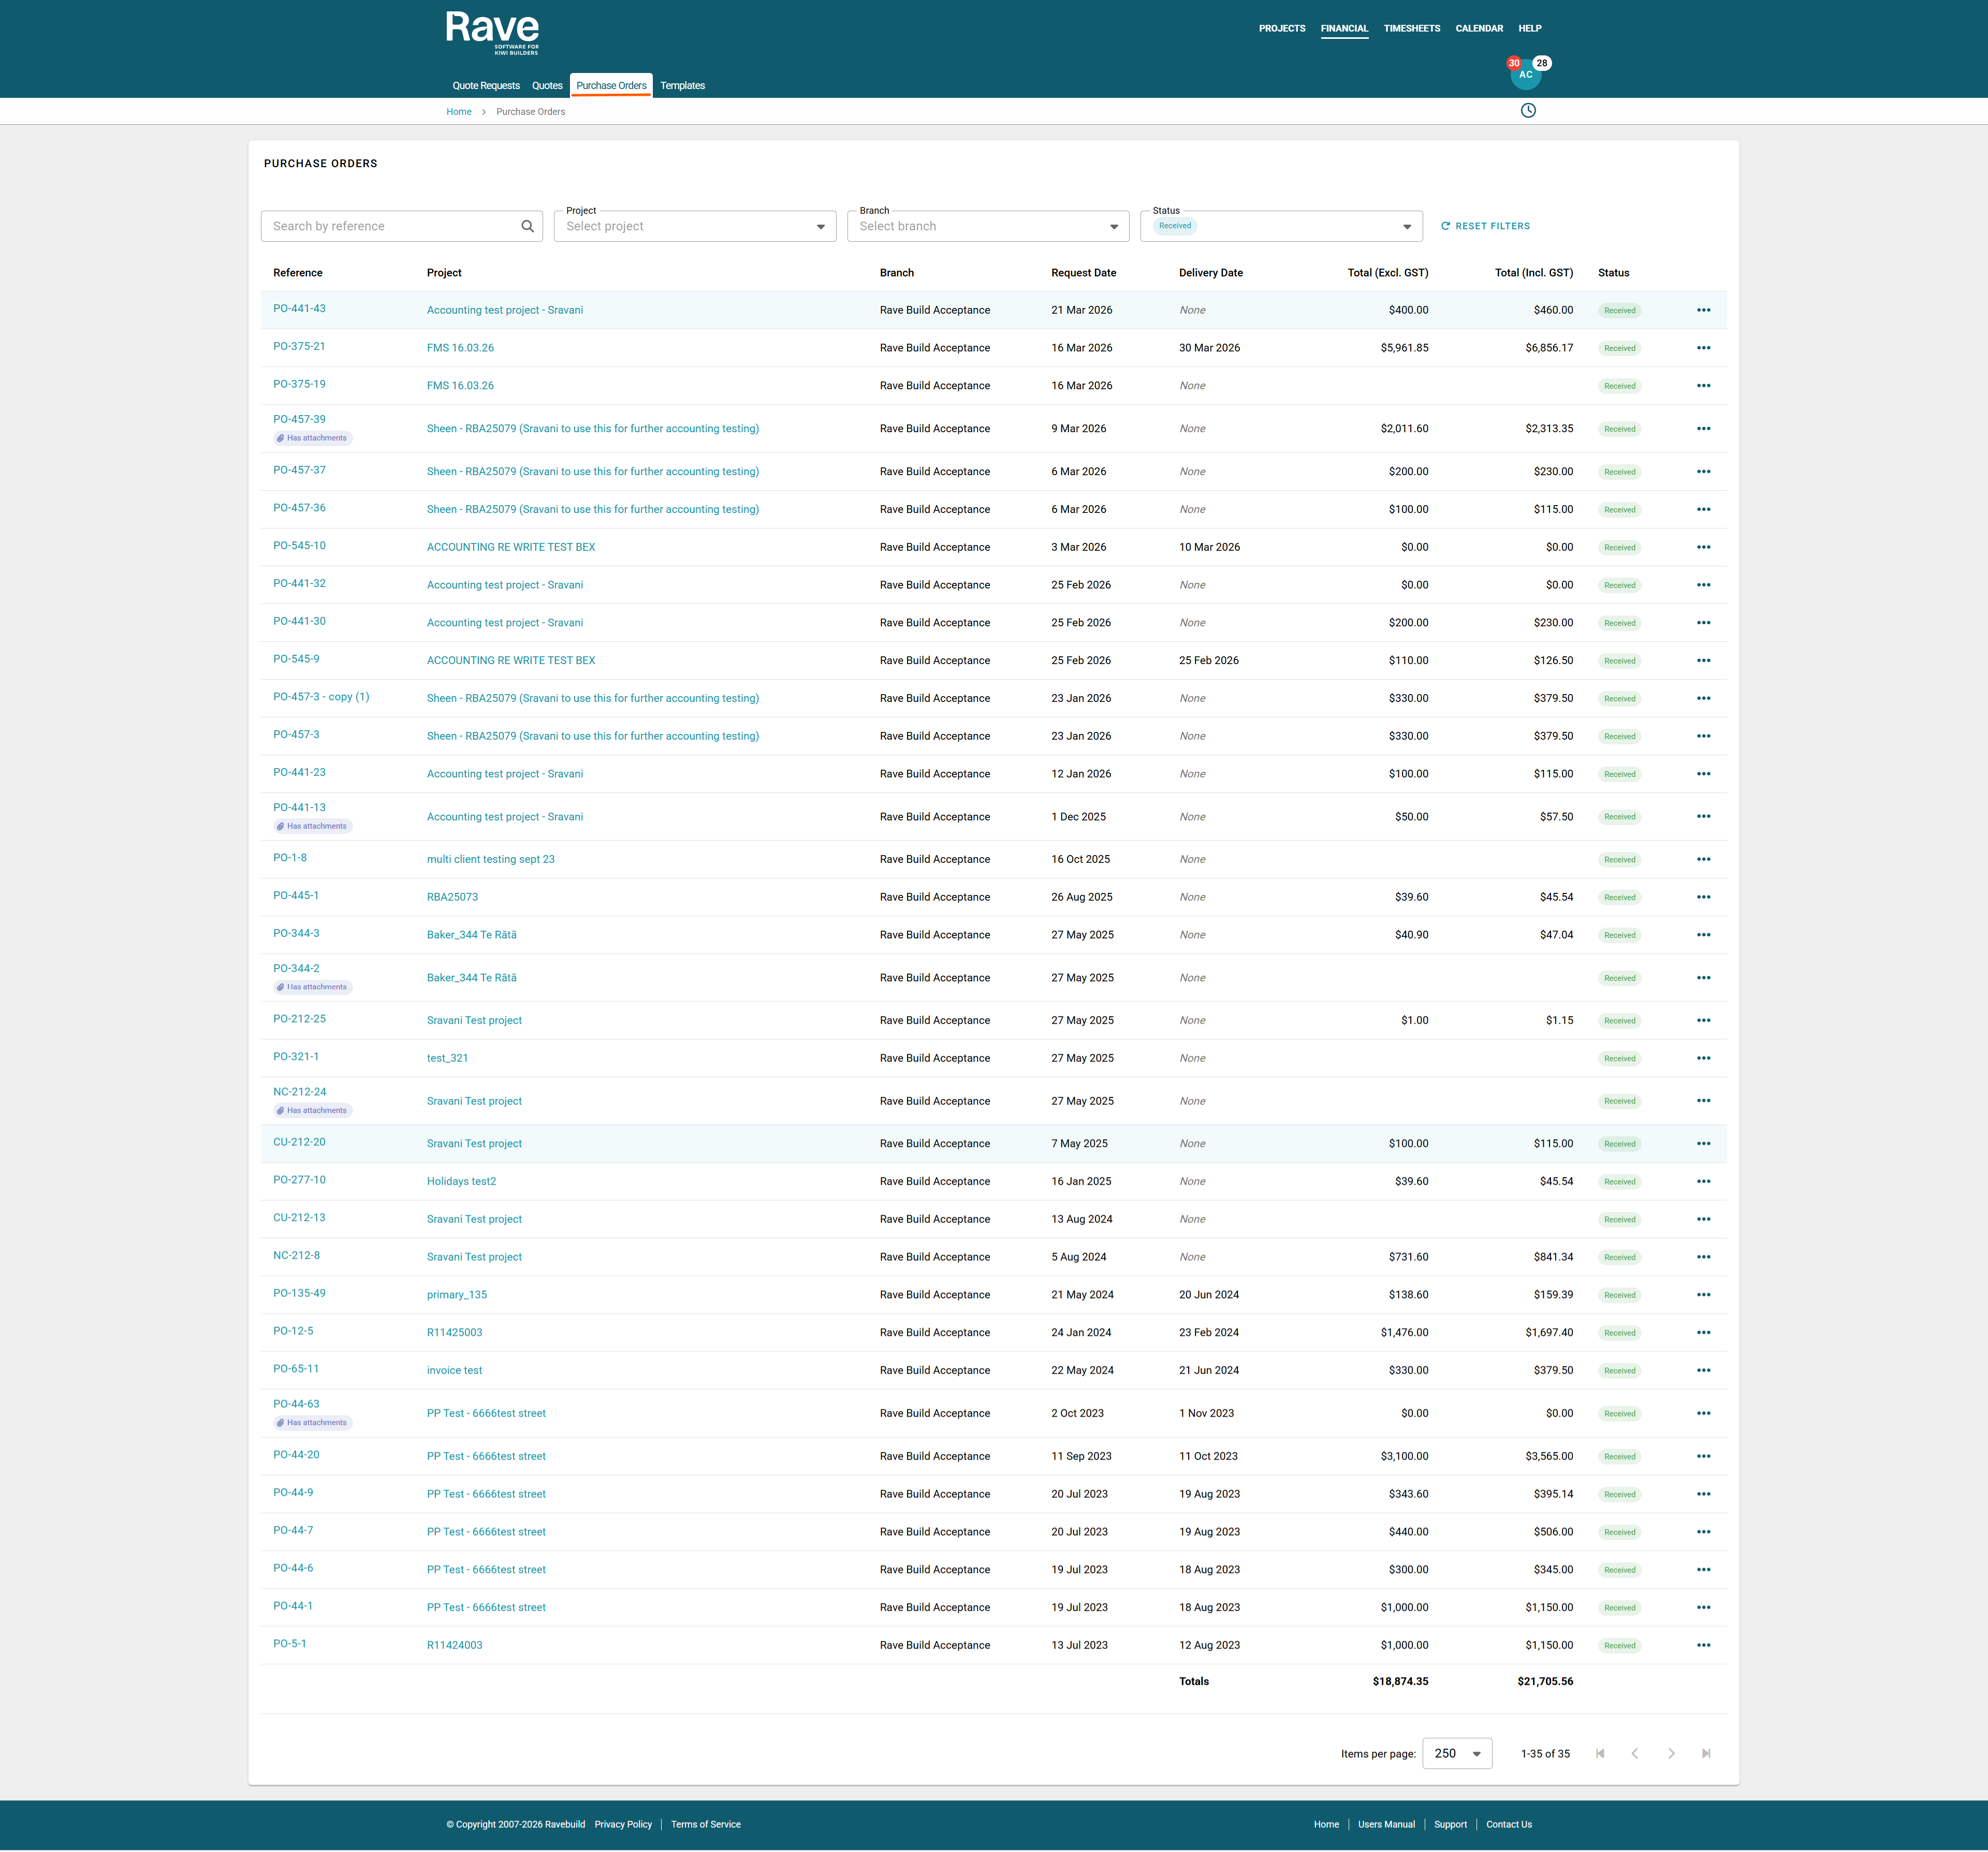Open the Templates tab
The image size is (1988, 1852).
682,86
